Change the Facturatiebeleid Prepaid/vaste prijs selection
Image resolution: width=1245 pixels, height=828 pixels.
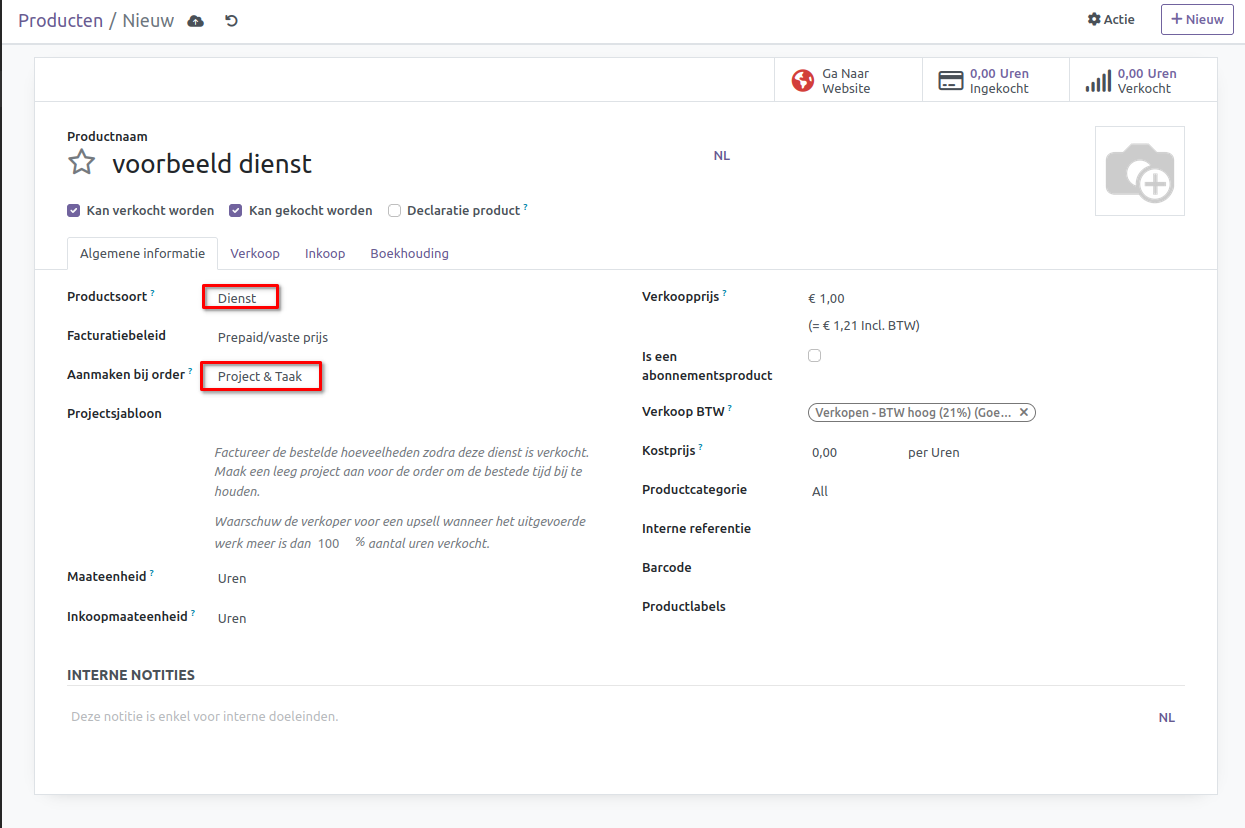[273, 338]
